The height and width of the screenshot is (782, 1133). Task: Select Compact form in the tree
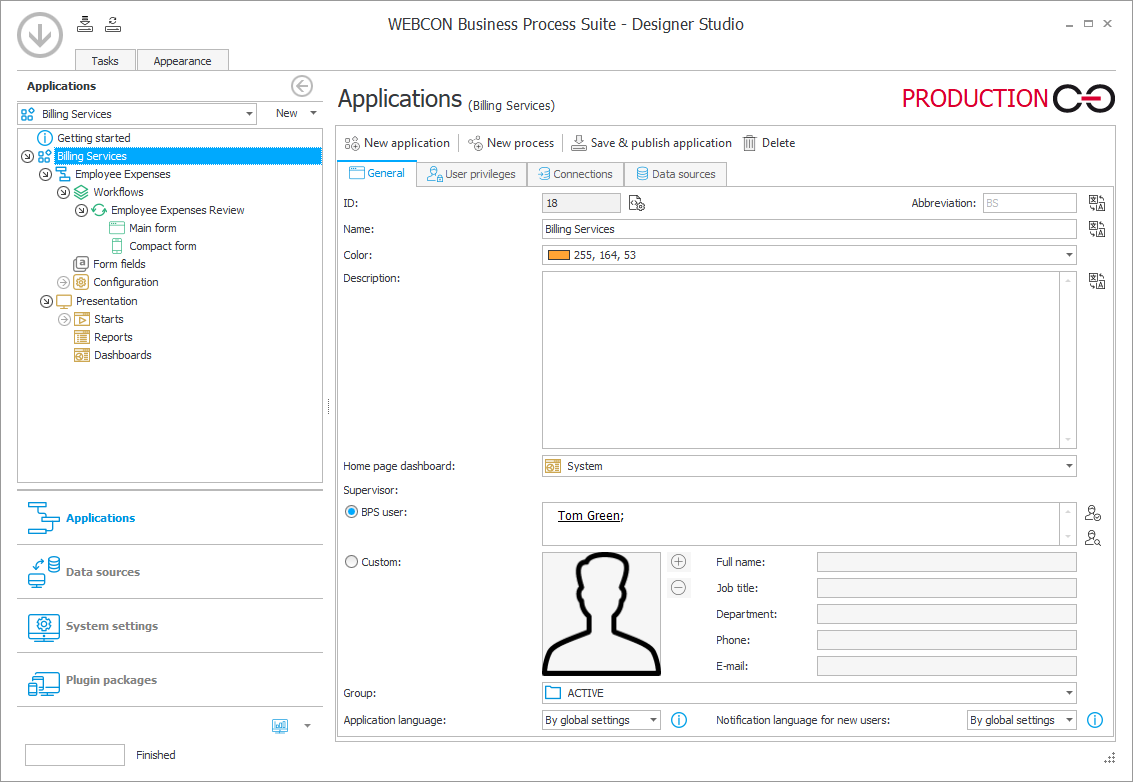pos(163,246)
